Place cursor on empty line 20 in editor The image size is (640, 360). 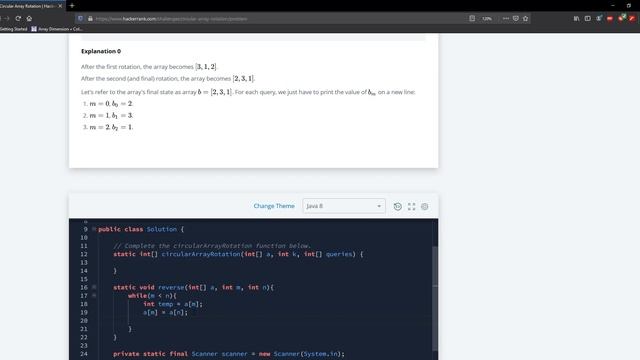pyautogui.click(x=265, y=320)
